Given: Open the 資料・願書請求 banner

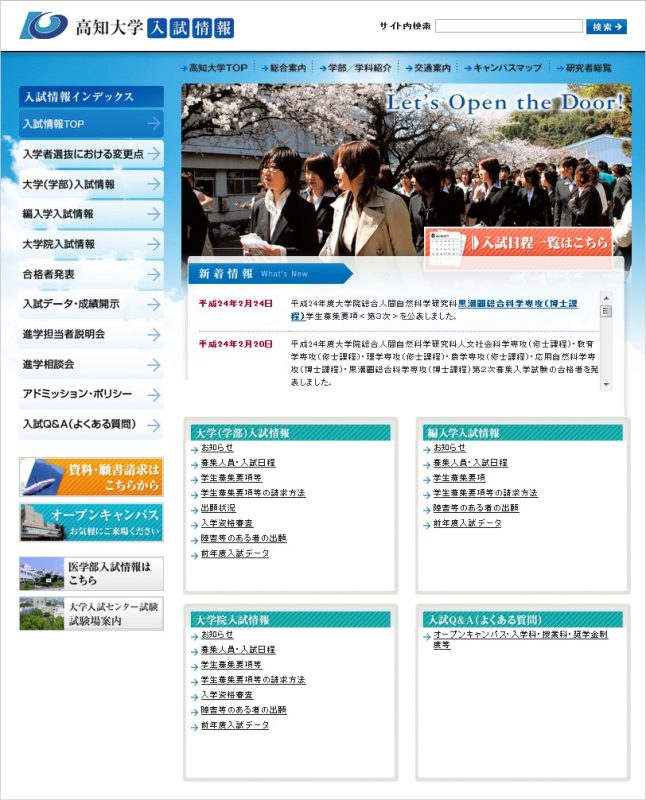Looking at the screenshot, I should 91,477.
